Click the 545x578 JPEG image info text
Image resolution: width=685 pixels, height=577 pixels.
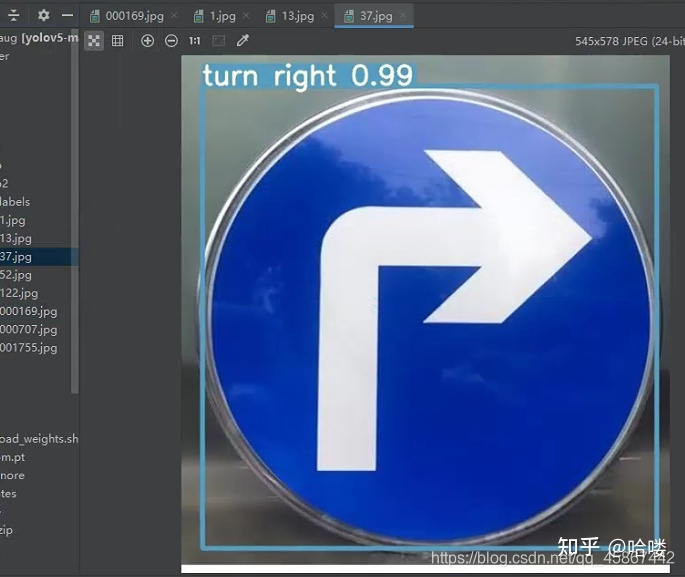[630, 41]
